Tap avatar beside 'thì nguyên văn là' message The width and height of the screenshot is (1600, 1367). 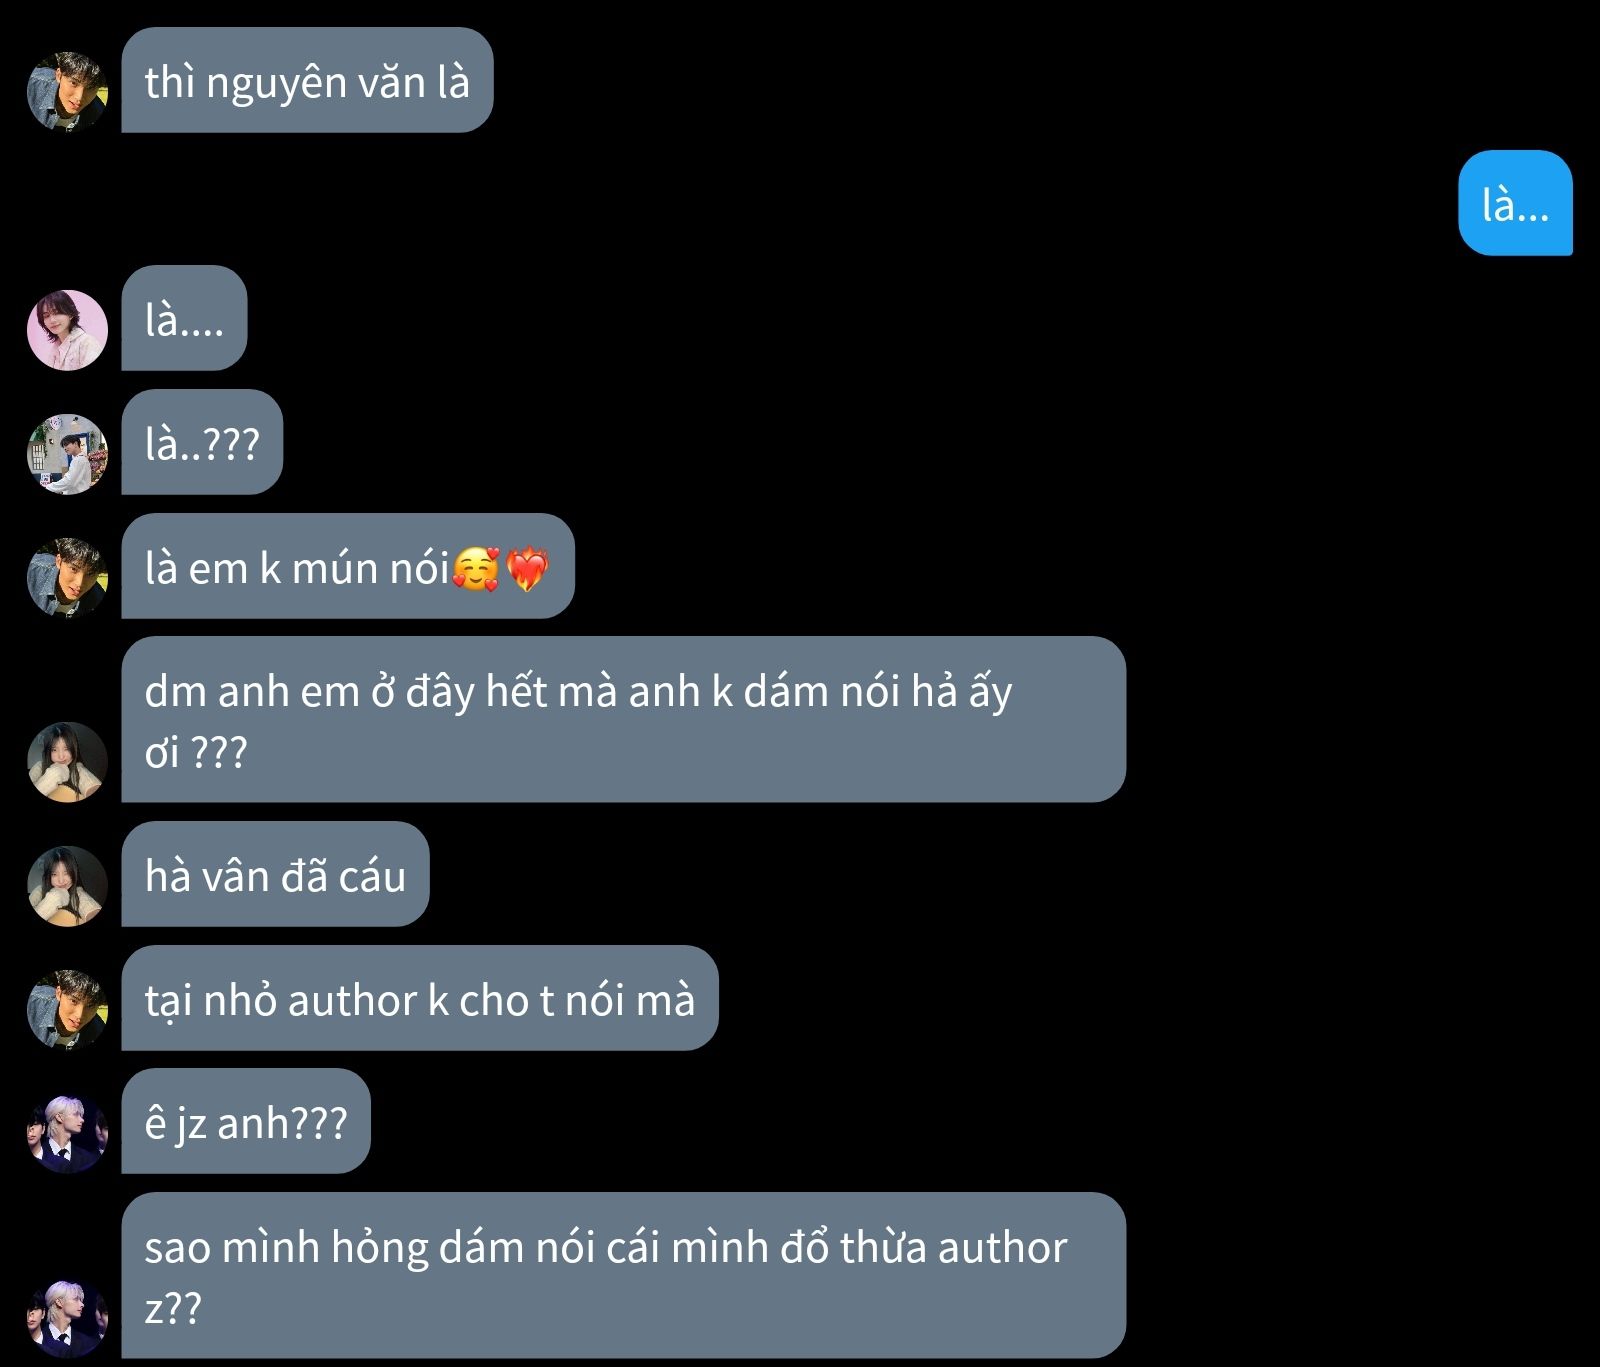click(x=67, y=92)
